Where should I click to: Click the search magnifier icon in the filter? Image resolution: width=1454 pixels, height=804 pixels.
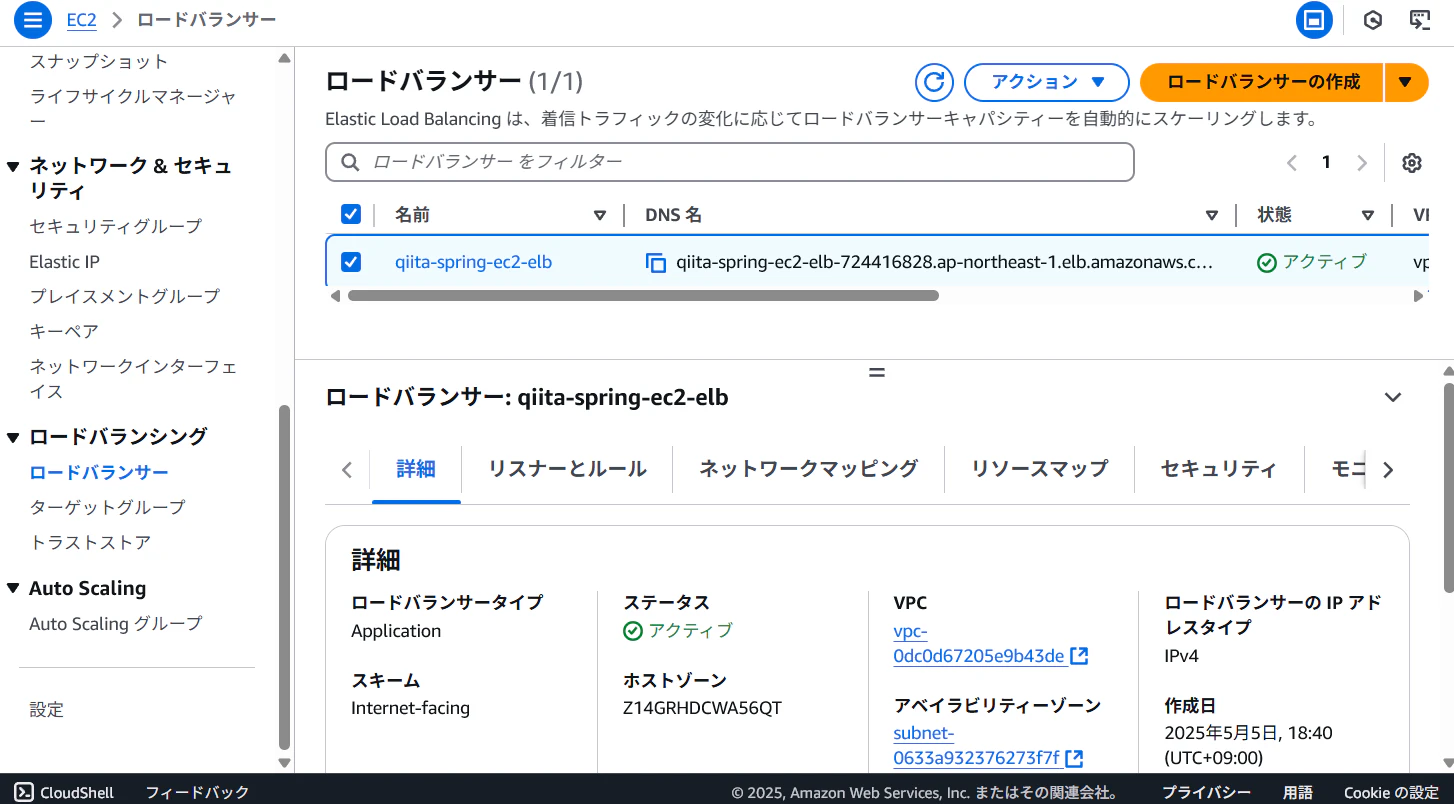point(350,162)
